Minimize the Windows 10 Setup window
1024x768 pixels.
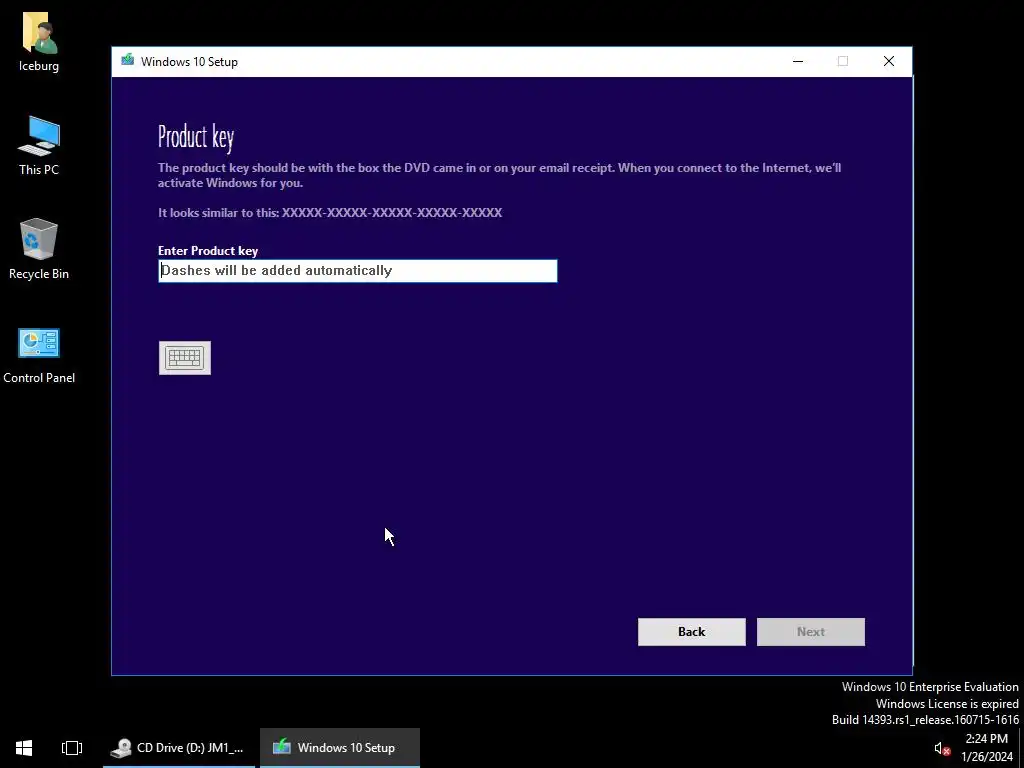point(798,61)
